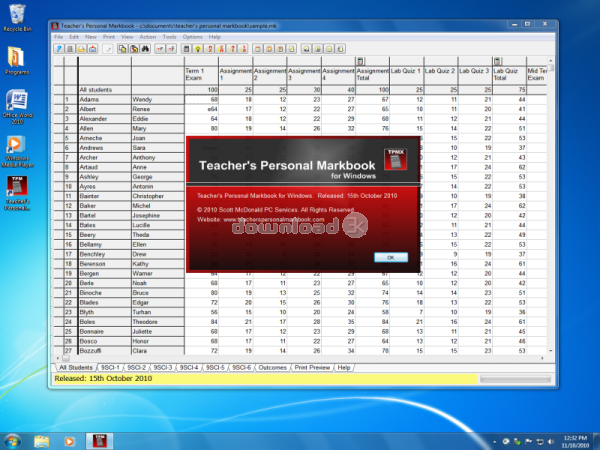600x450 pixels.
Task: Open Windows Explorer from the taskbar
Action: coord(41,441)
